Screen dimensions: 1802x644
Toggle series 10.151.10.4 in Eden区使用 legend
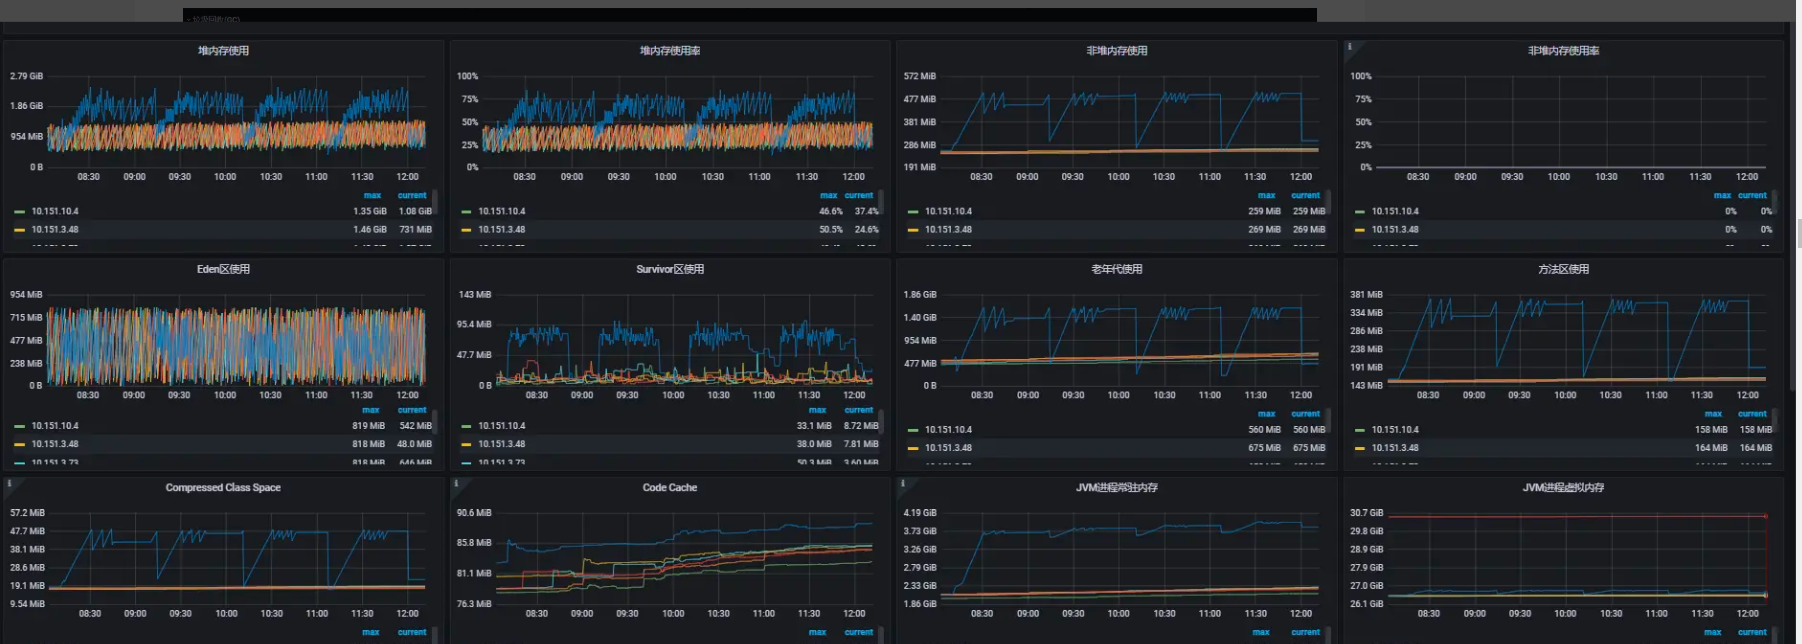pyautogui.click(x=55, y=426)
